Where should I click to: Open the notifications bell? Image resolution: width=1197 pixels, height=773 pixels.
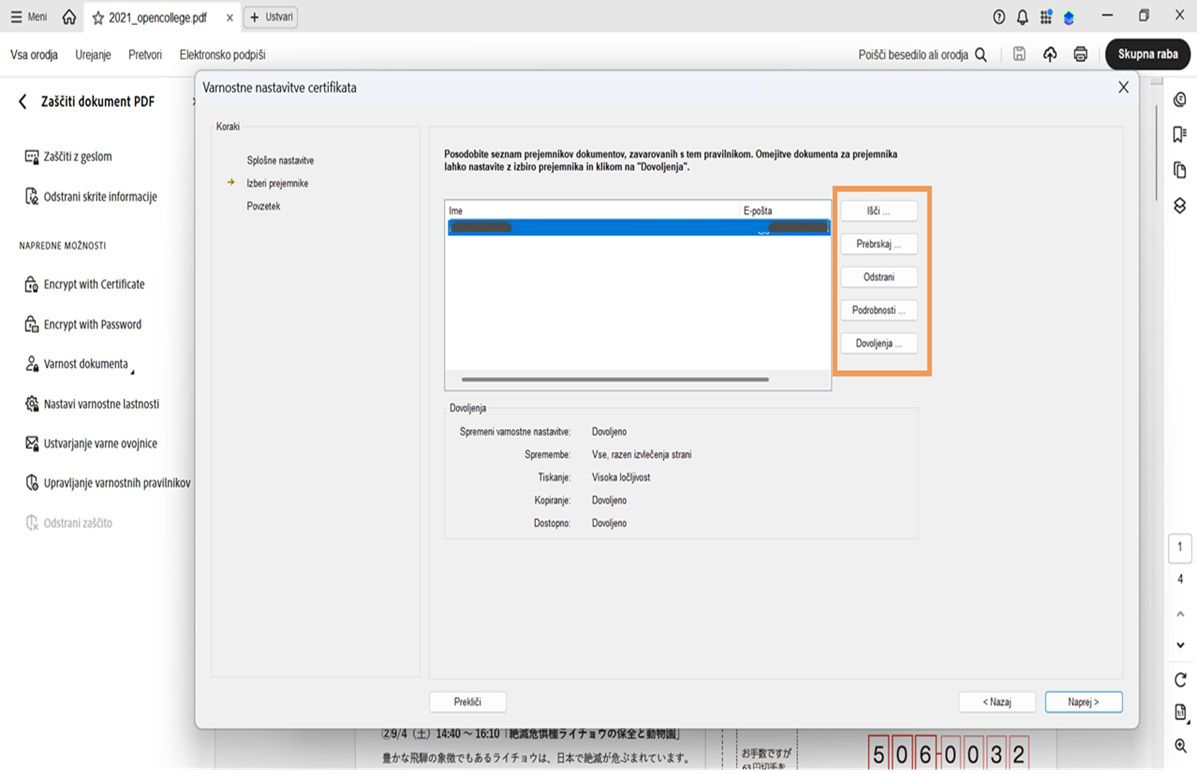(1022, 17)
